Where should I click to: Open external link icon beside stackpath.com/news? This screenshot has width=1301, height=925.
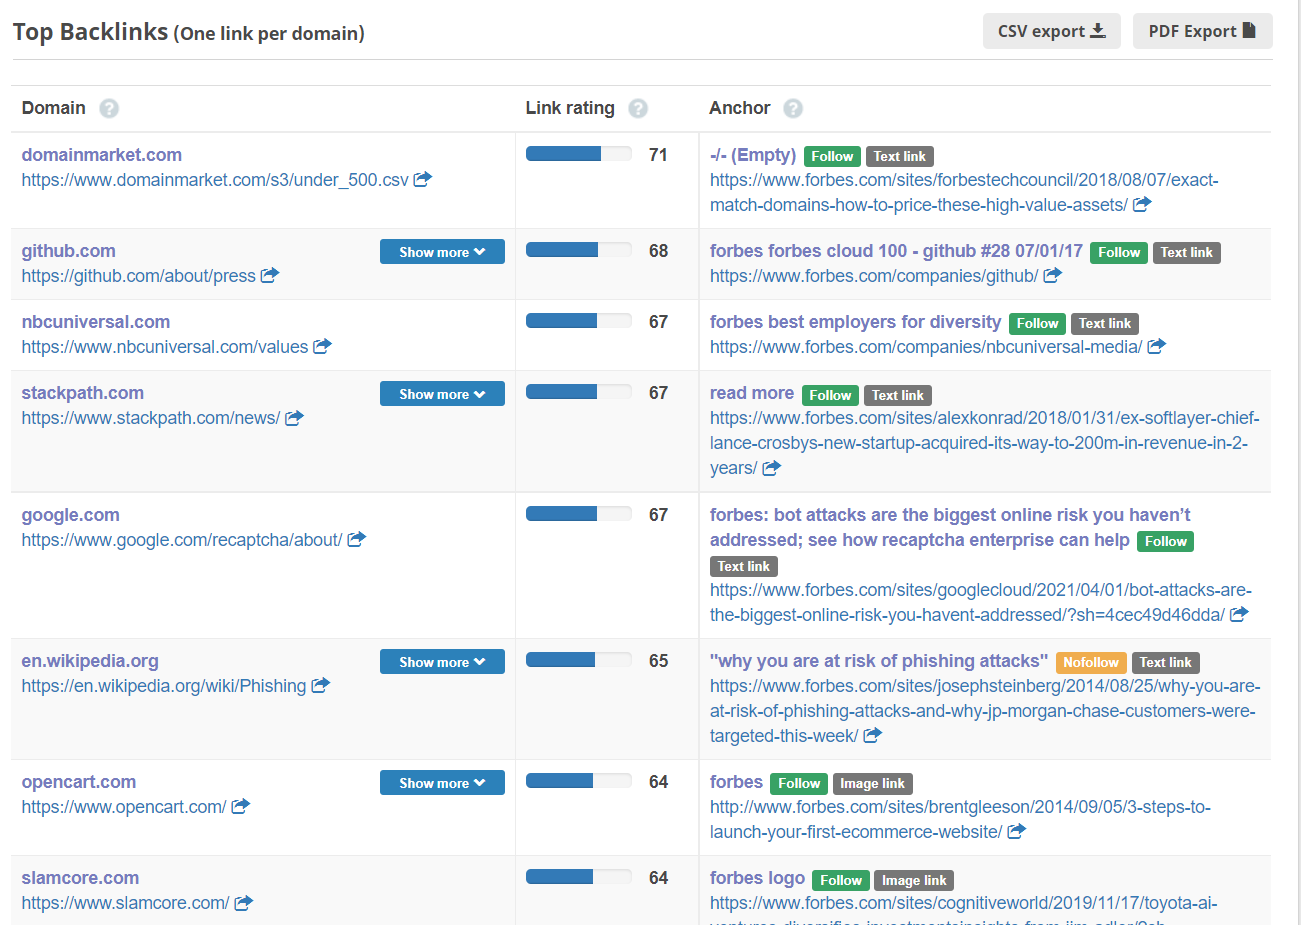pyautogui.click(x=294, y=417)
